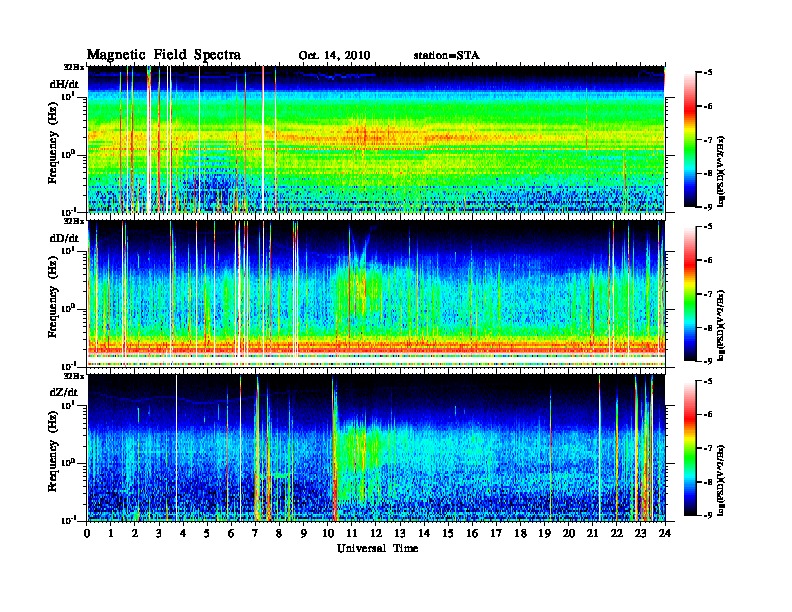Click the log(PSD) label beside dH/dt color scale

pyautogui.click(x=722, y=172)
